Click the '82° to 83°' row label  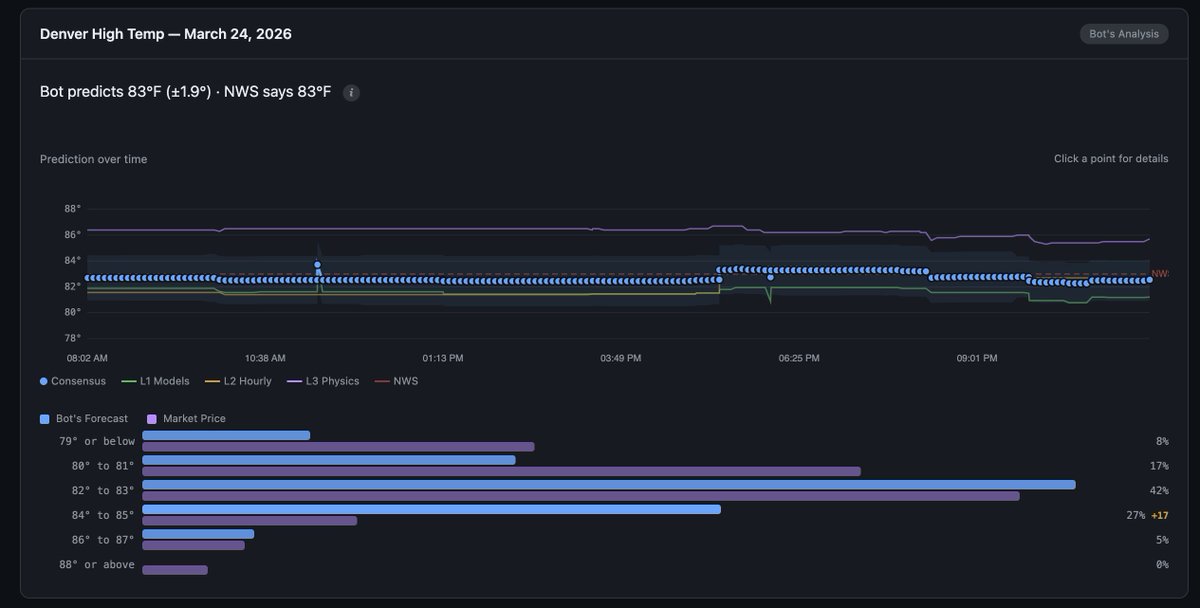[x=102, y=491]
